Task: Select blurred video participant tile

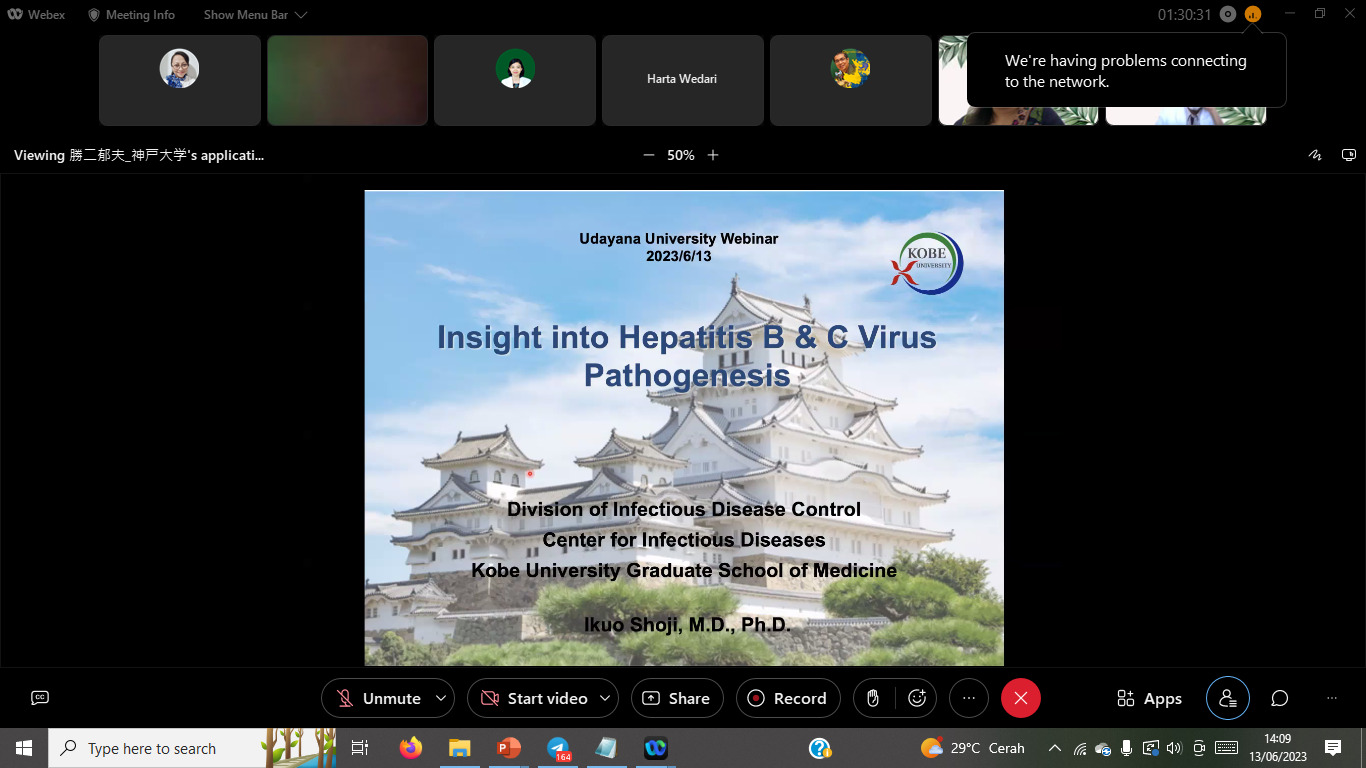Action: pyautogui.click(x=347, y=80)
